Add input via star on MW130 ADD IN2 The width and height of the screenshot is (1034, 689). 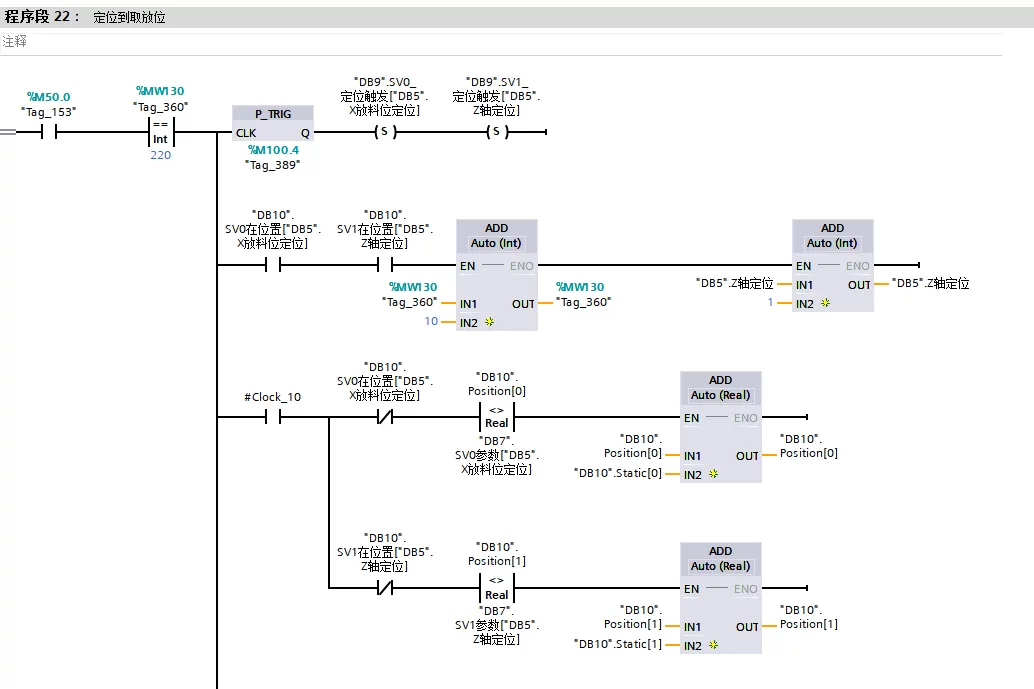point(489,322)
